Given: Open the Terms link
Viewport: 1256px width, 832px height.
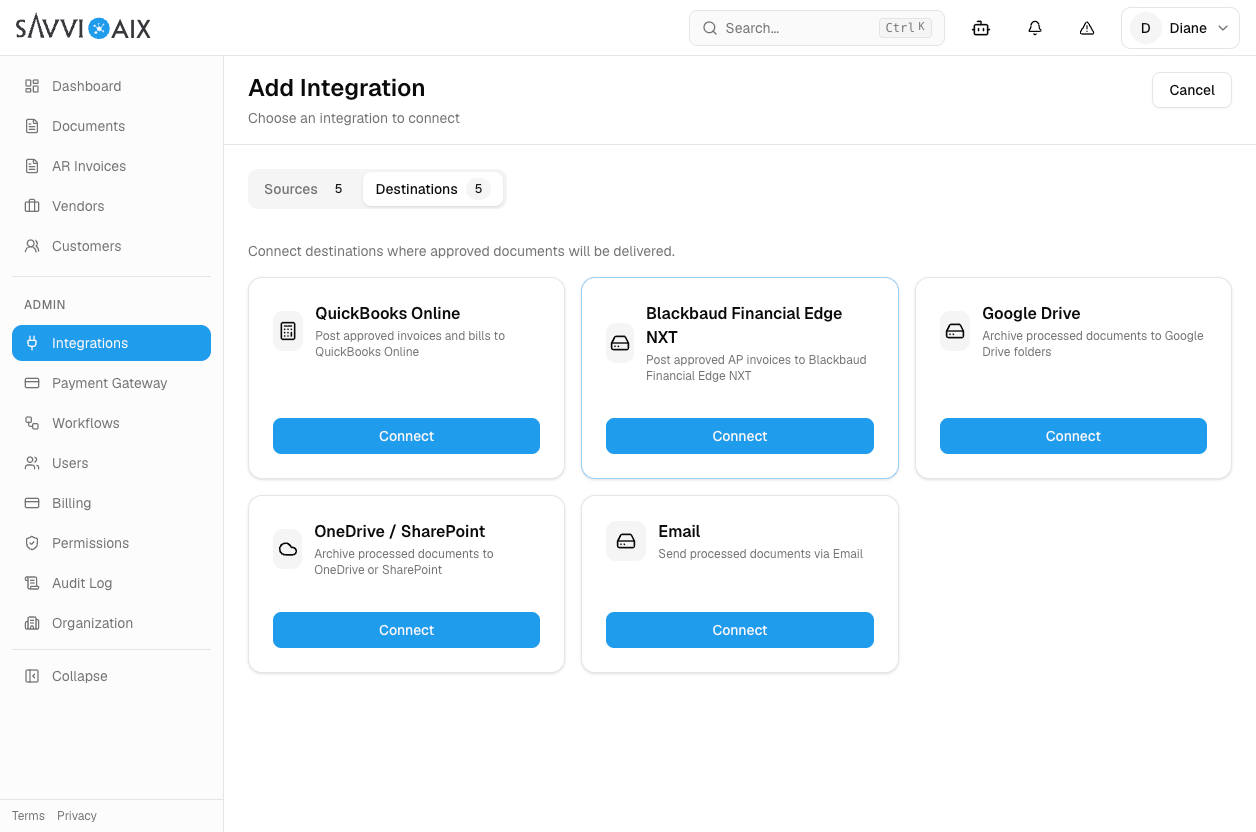Looking at the screenshot, I should coord(28,816).
